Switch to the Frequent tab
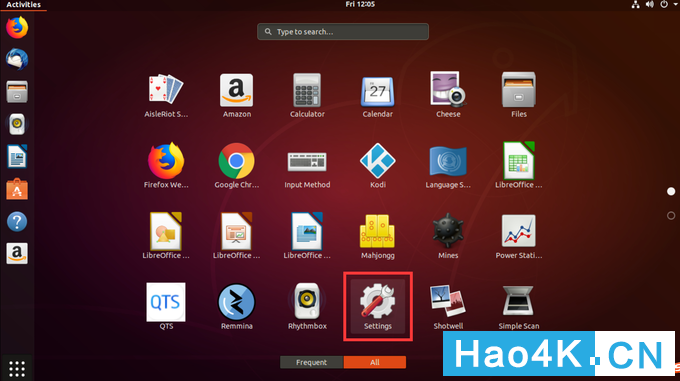 pyautogui.click(x=311, y=362)
